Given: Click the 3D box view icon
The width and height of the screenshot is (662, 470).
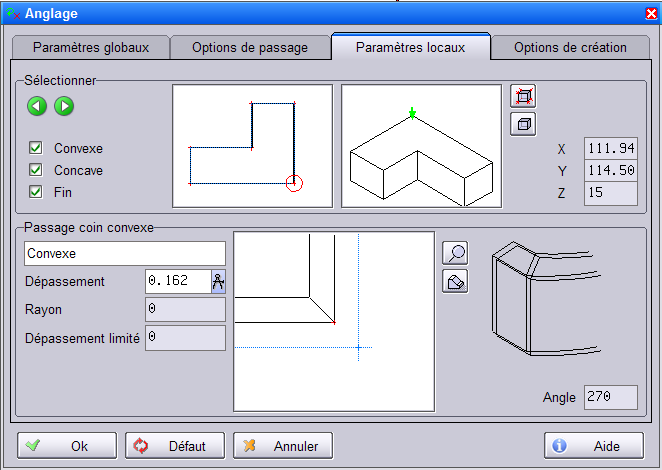Looking at the screenshot, I should pos(522,124).
